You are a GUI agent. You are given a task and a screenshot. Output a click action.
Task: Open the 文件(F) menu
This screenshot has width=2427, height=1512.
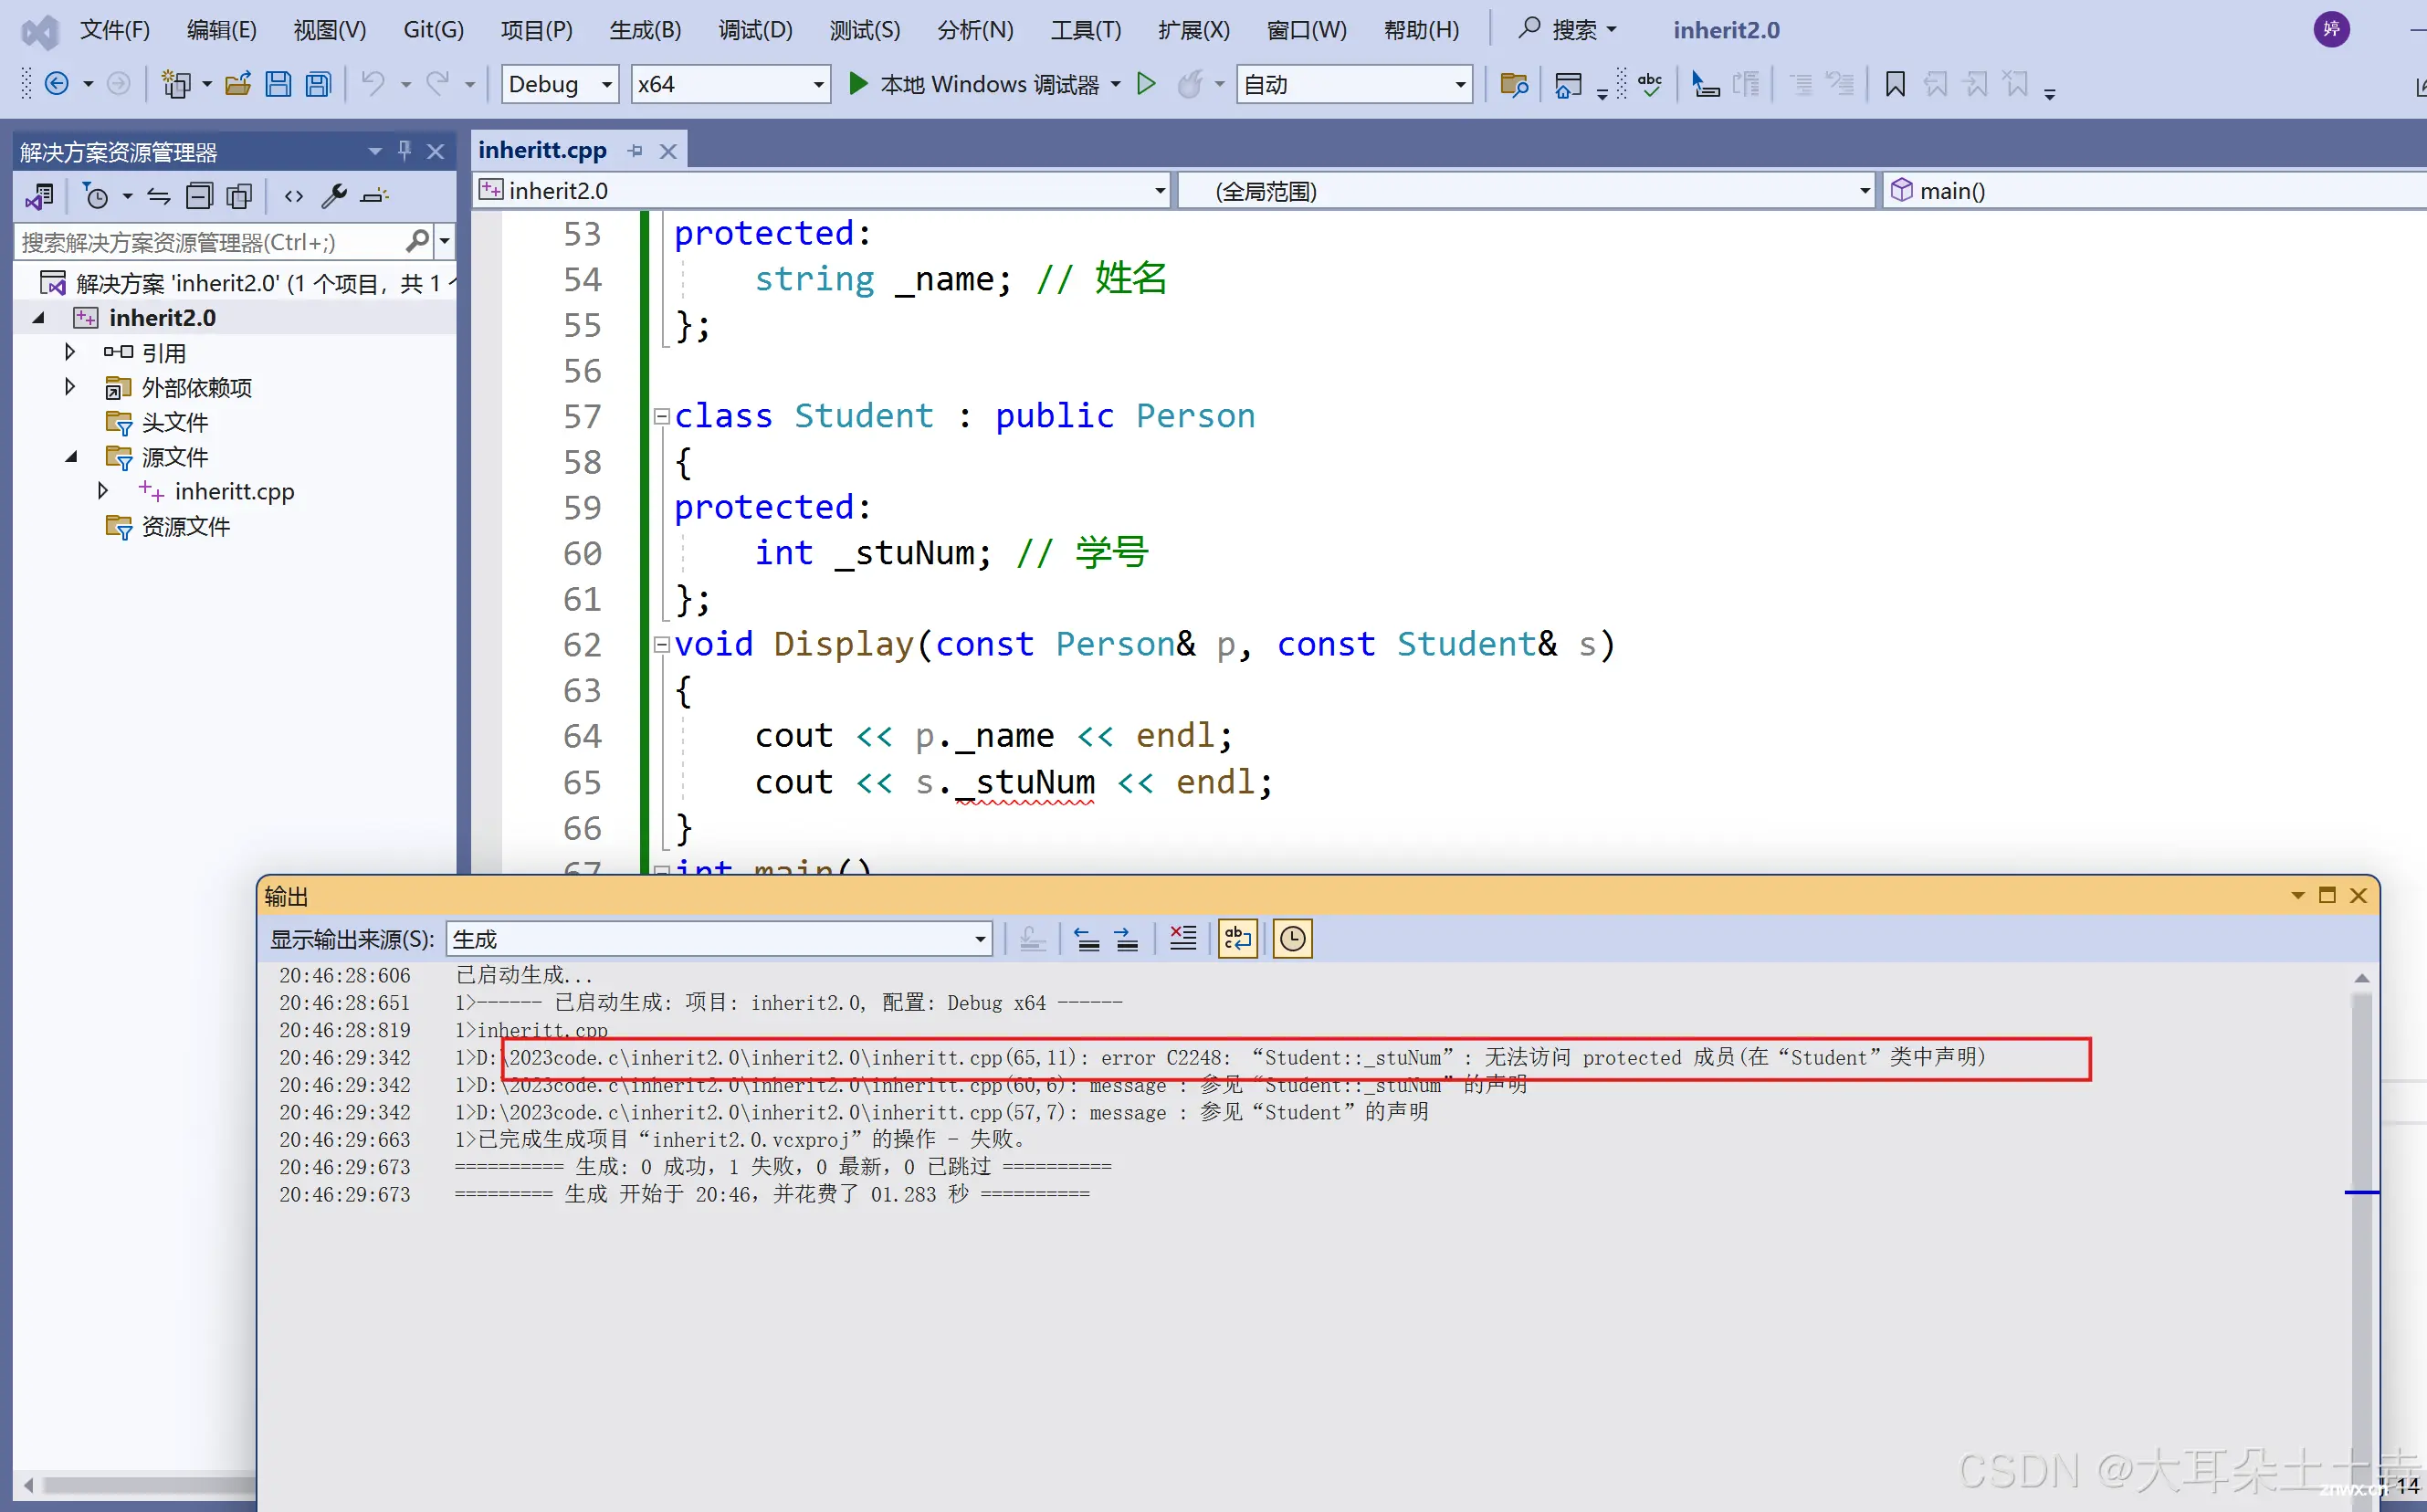coord(115,30)
